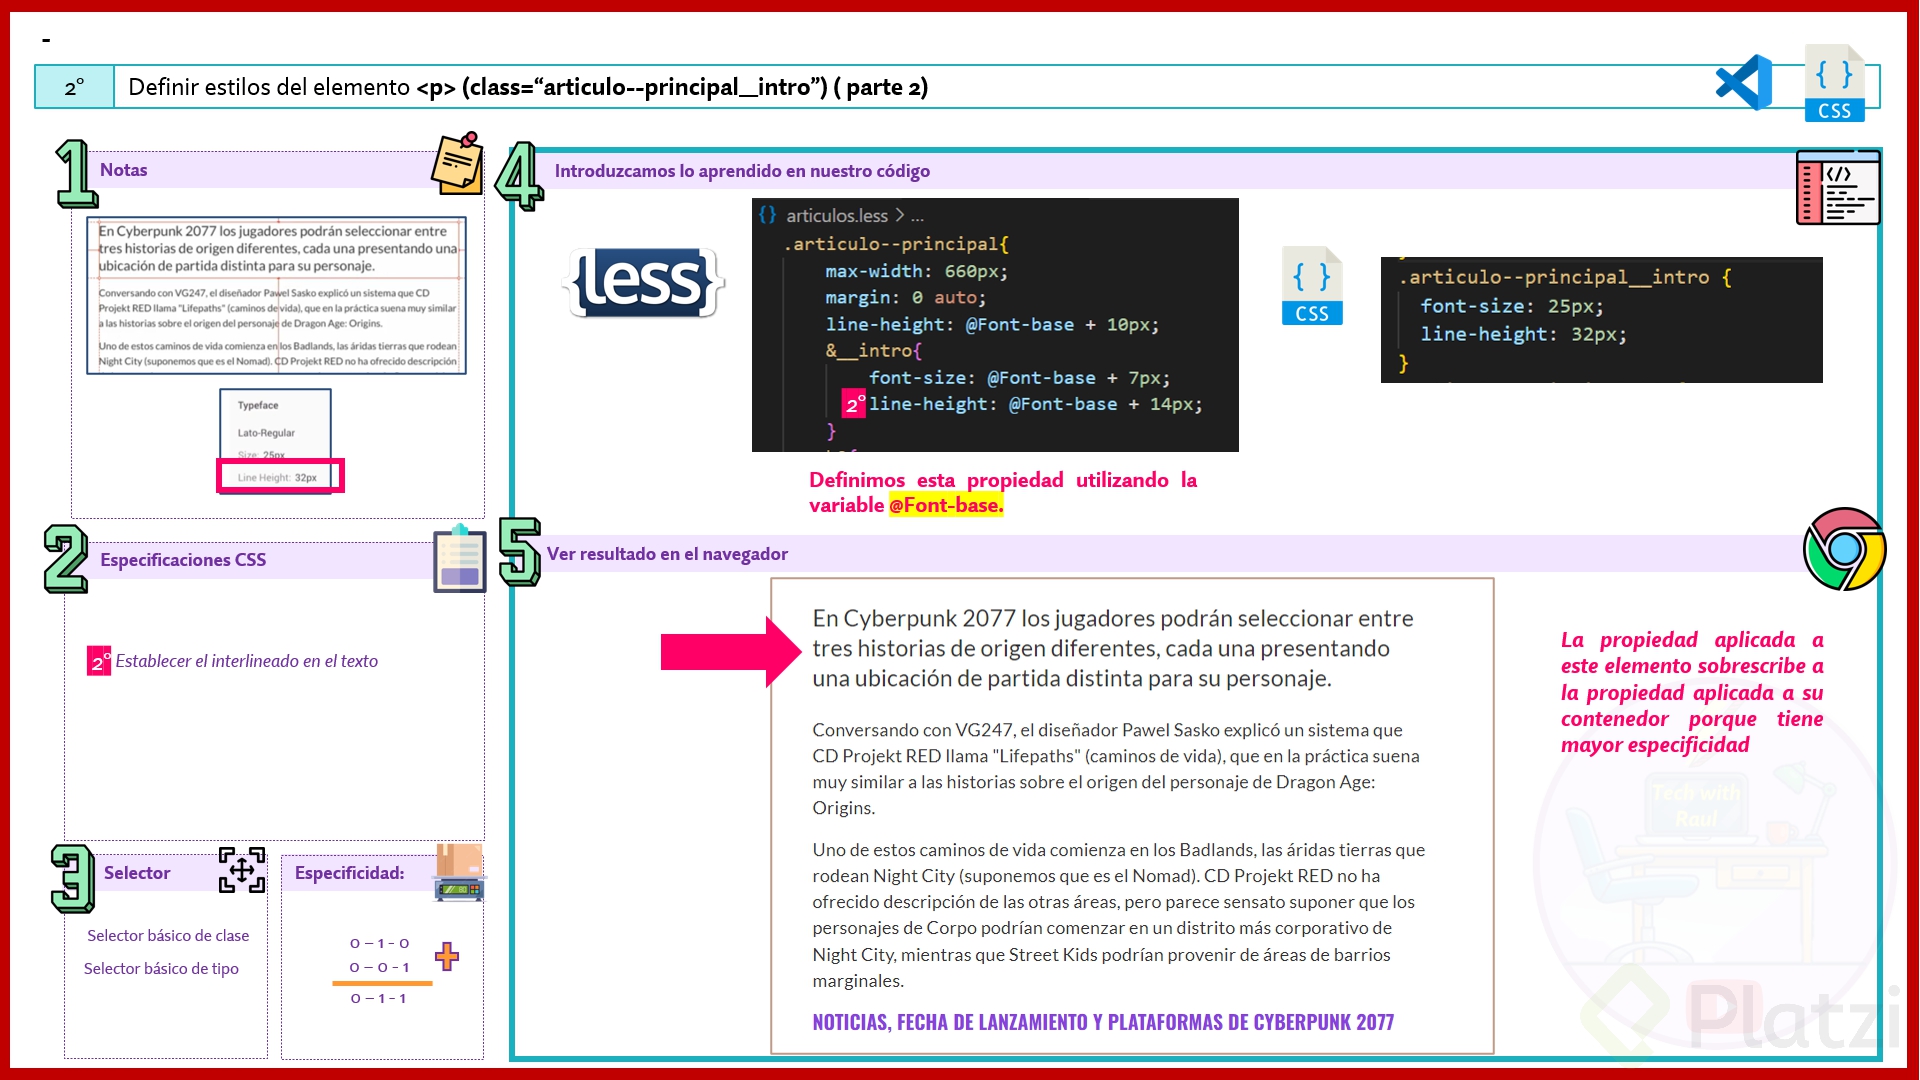This screenshot has width=1920, height=1080.
Task: Click the Chrome browser icon
Action: pyautogui.click(x=1843, y=549)
